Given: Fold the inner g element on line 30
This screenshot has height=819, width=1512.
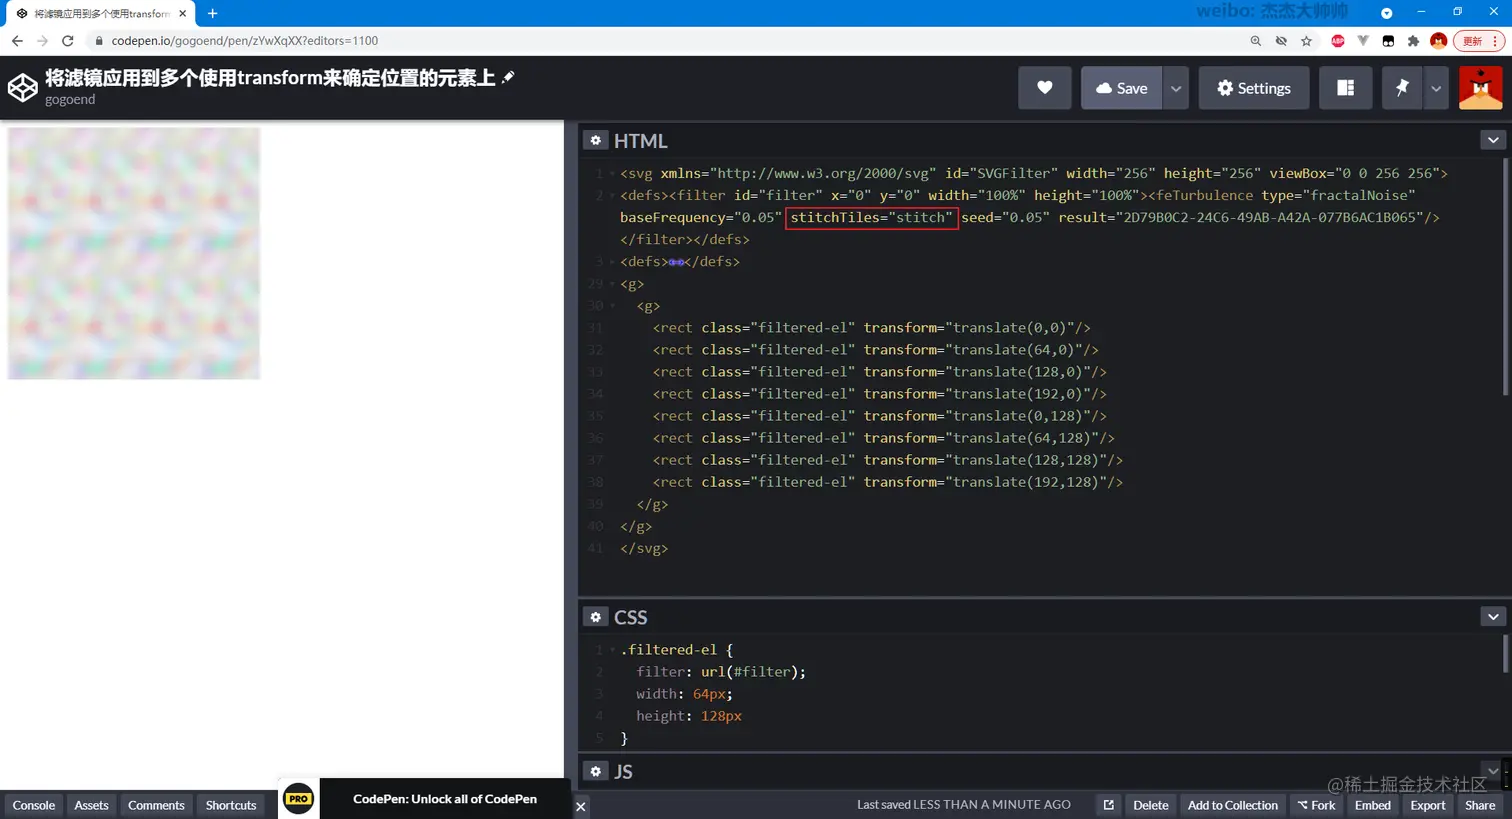Looking at the screenshot, I should pos(612,306).
